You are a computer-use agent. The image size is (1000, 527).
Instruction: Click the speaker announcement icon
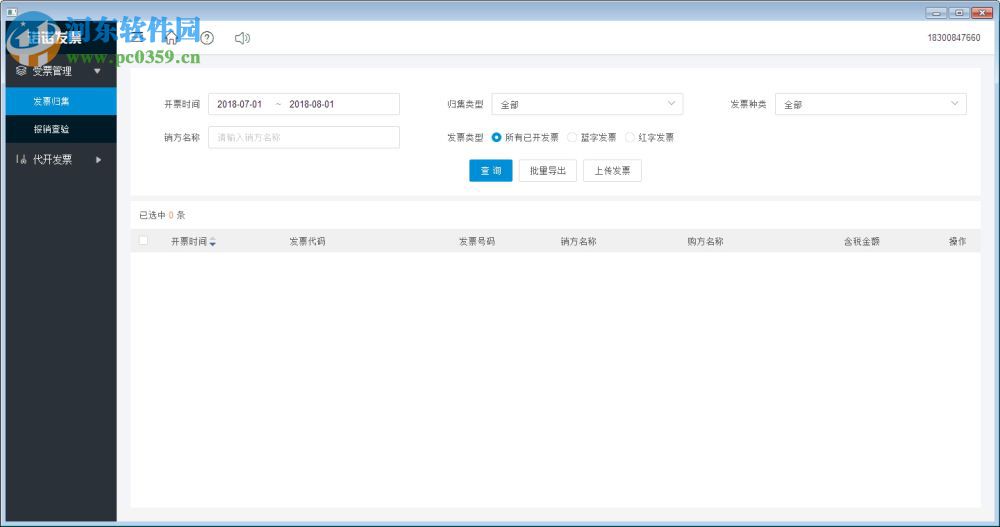coord(242,38)
